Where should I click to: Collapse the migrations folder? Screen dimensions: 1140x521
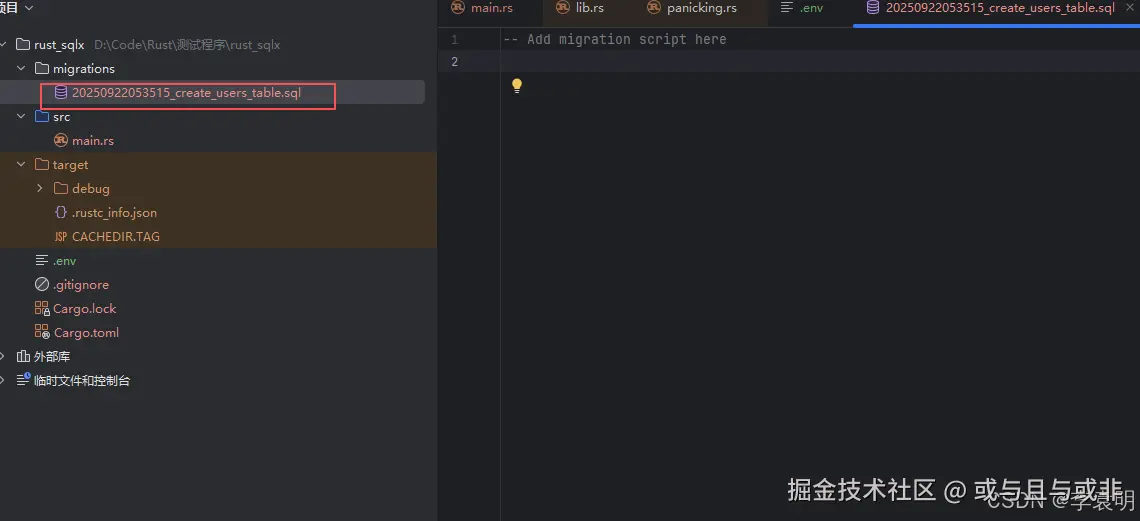click(x=21, y=68)
